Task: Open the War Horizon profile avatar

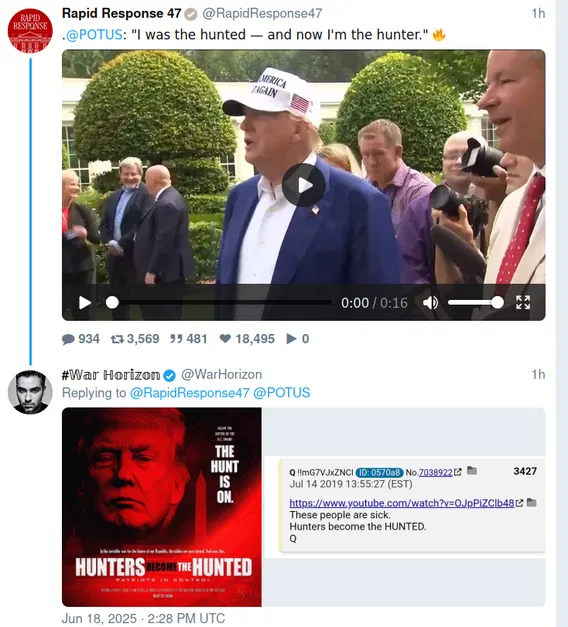Action: [x=30, y=392]
